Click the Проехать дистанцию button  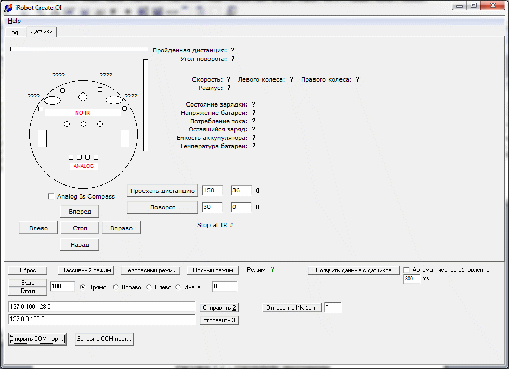click(x=162, y=191)
